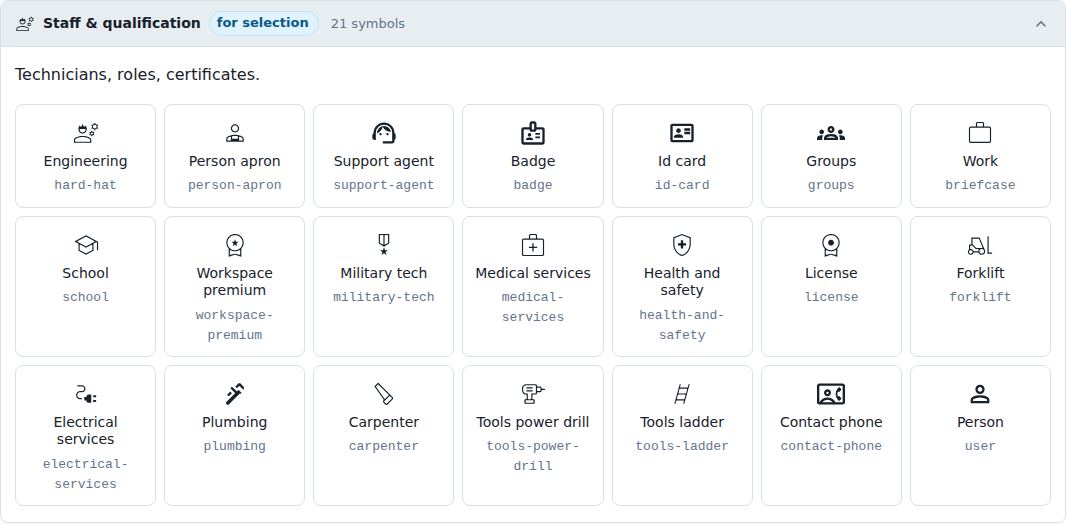Select the License ribbon icon
The image size is (1066, 524).
pyautogui.click(x=831, y=245)
